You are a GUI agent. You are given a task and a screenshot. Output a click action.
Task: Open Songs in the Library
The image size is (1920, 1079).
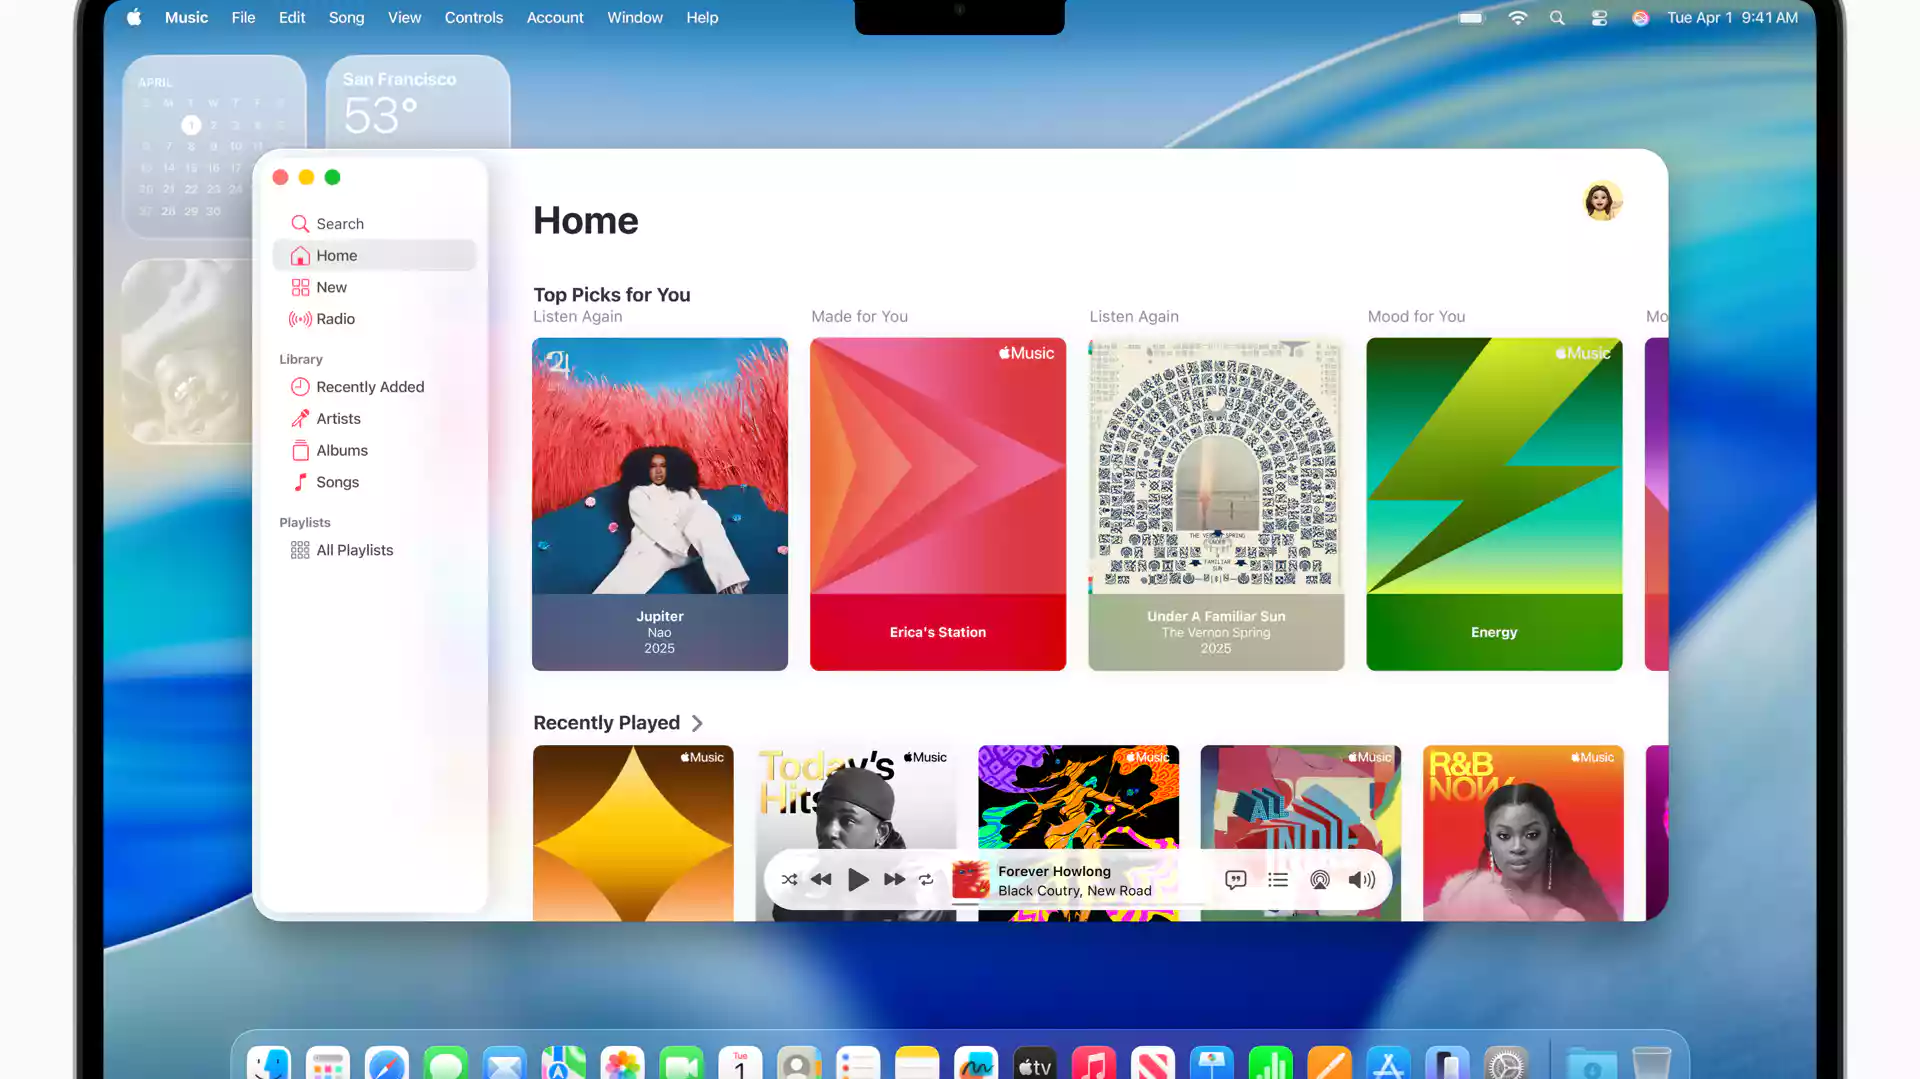[374, 482]
